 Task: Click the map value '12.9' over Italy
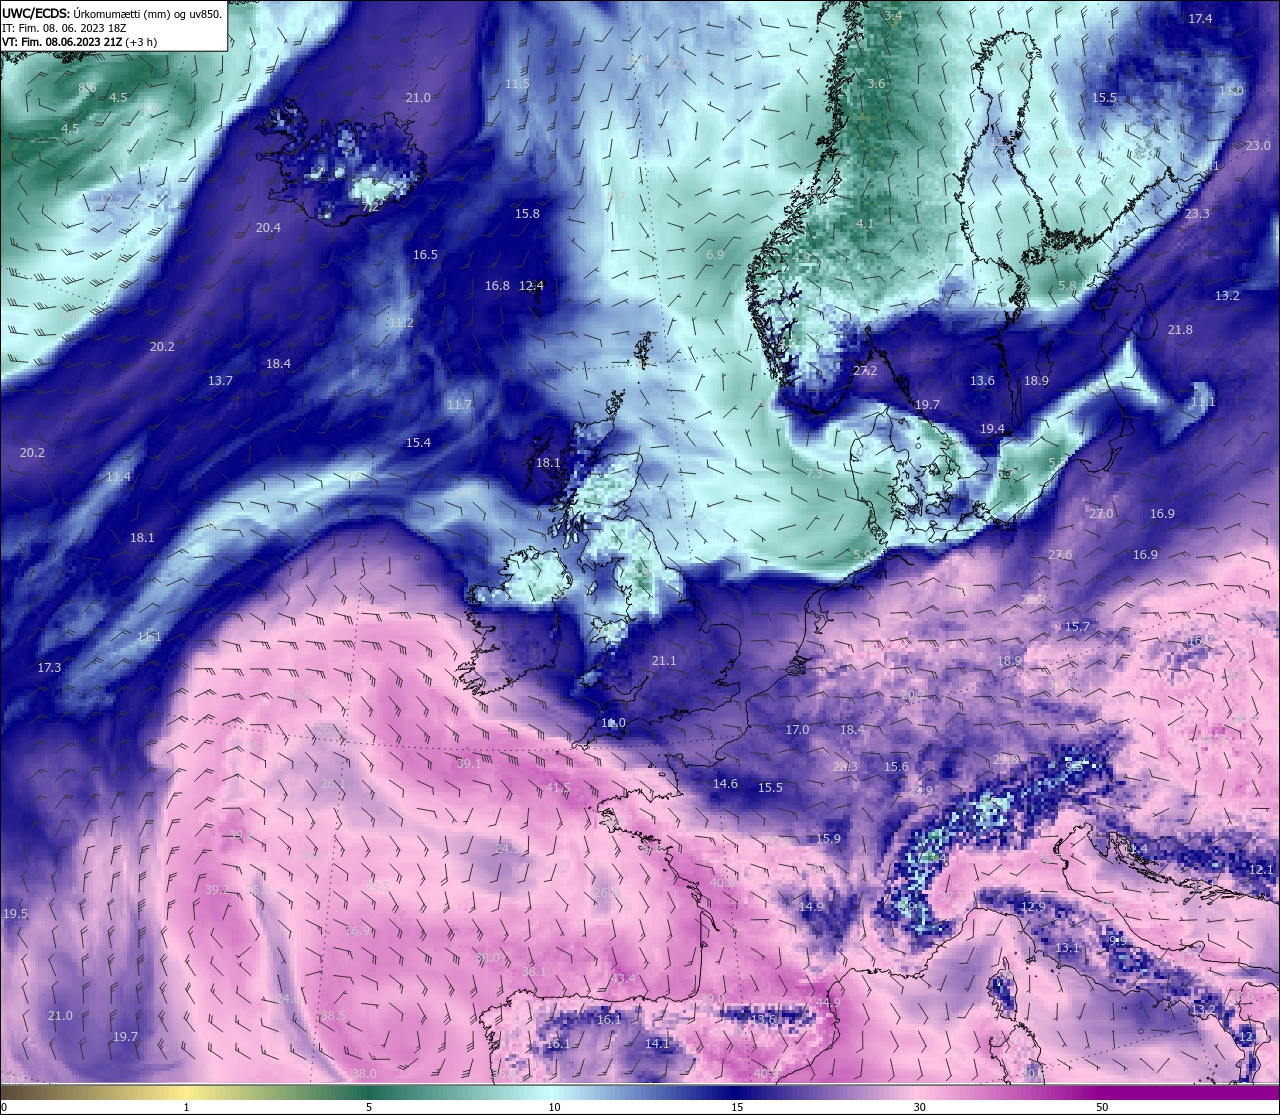[1033, 907]
